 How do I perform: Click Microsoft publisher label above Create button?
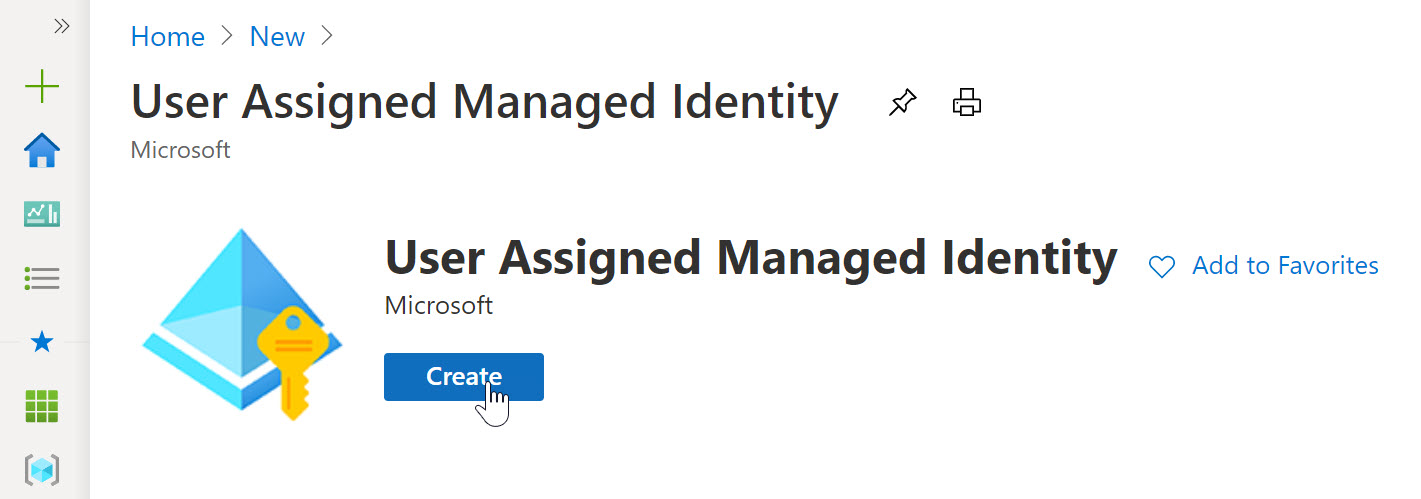point(438,306)
